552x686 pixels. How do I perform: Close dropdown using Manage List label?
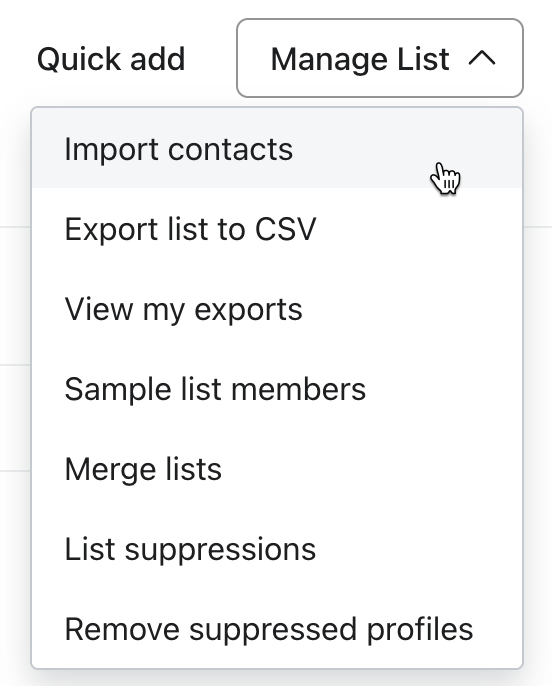[x=360, y=59]
